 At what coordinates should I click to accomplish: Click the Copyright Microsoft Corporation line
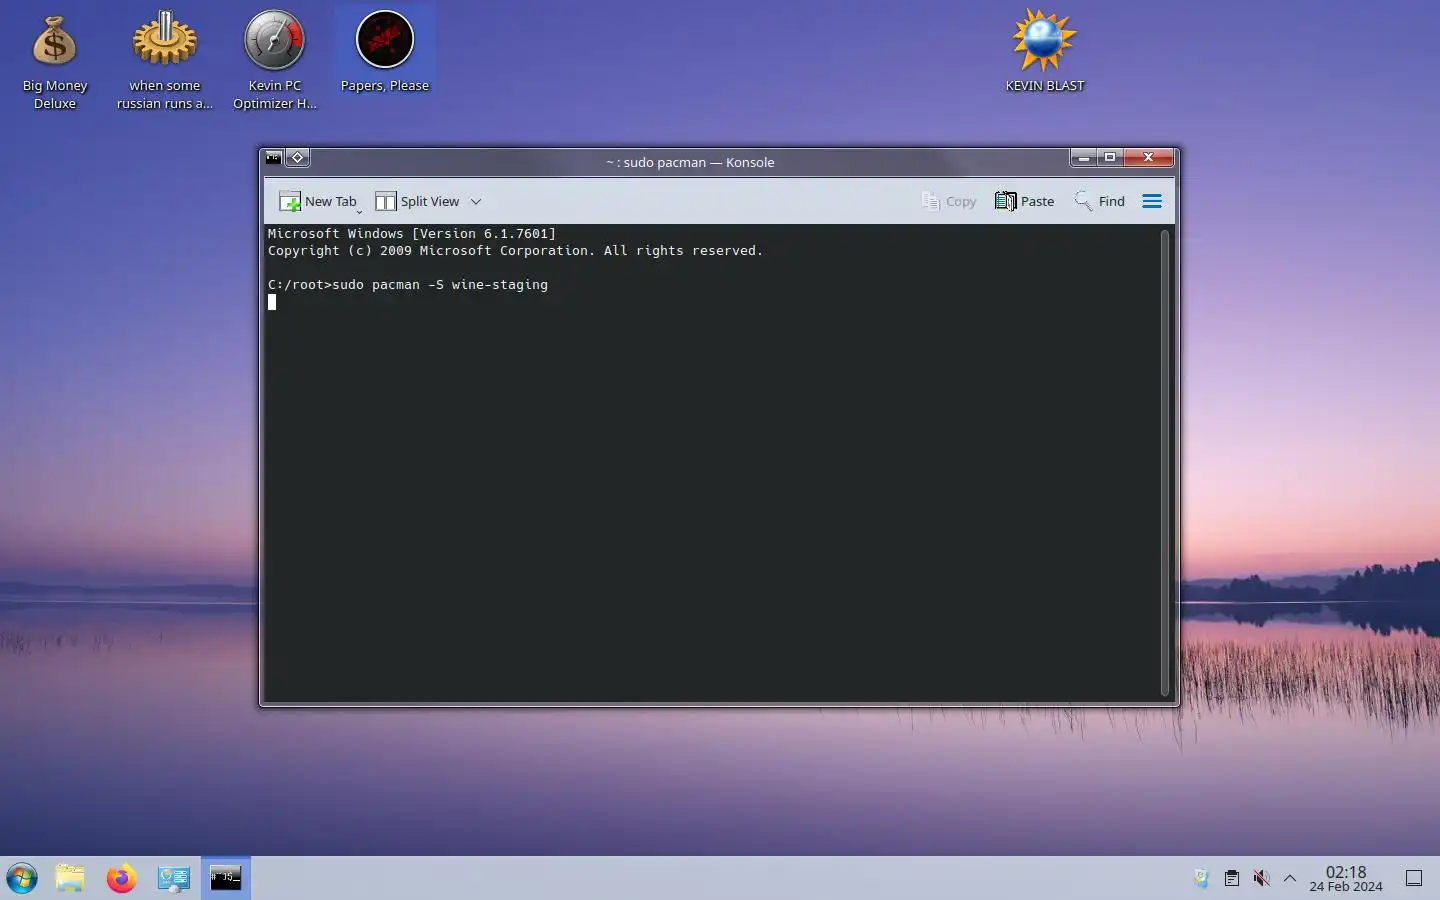(x=515, y=251)
